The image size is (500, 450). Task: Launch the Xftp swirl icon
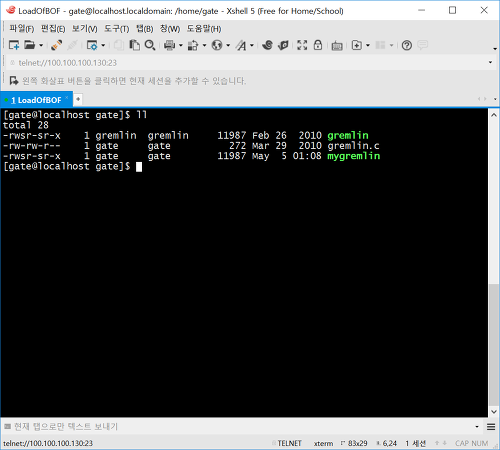[x=267, y=45]
